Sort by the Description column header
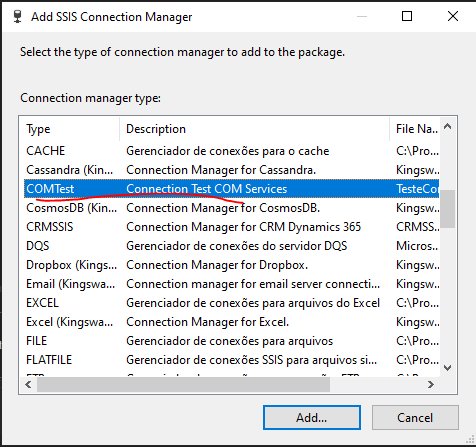Image resolution: width=476 pixels, height=447 pixels. [x=254, y=129]
